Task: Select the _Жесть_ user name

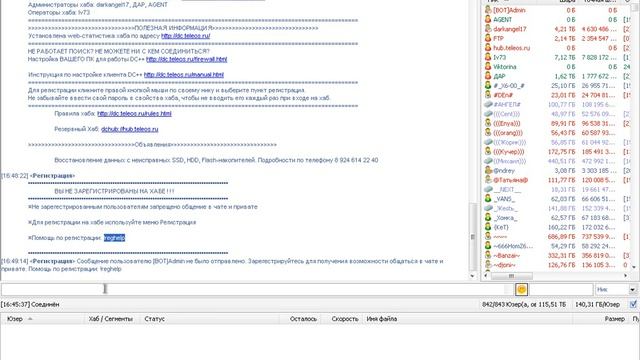Action: 506,208
